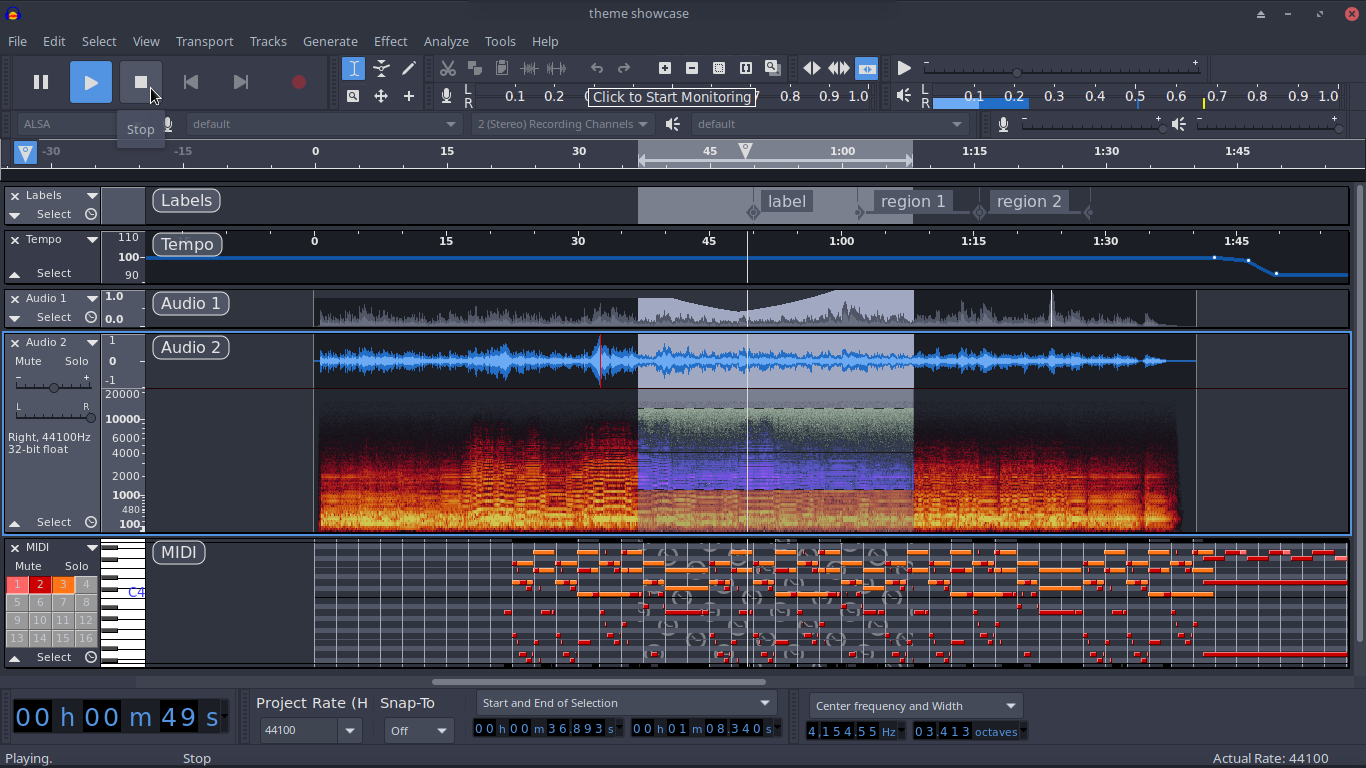Open the Generate menu
The width and height of the screenshot is (1366, 768).
click(330, 41)
